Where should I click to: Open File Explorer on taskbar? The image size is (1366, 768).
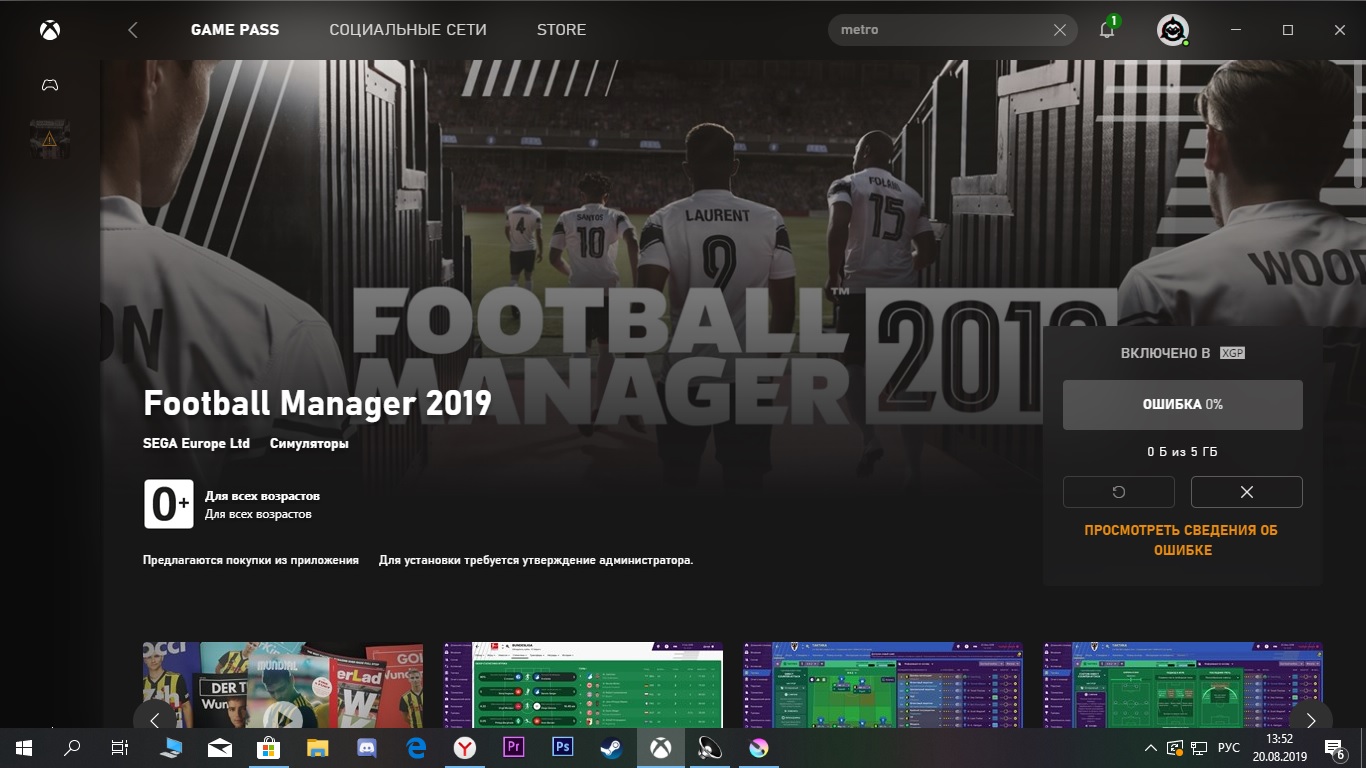click(x=318, y=748)
